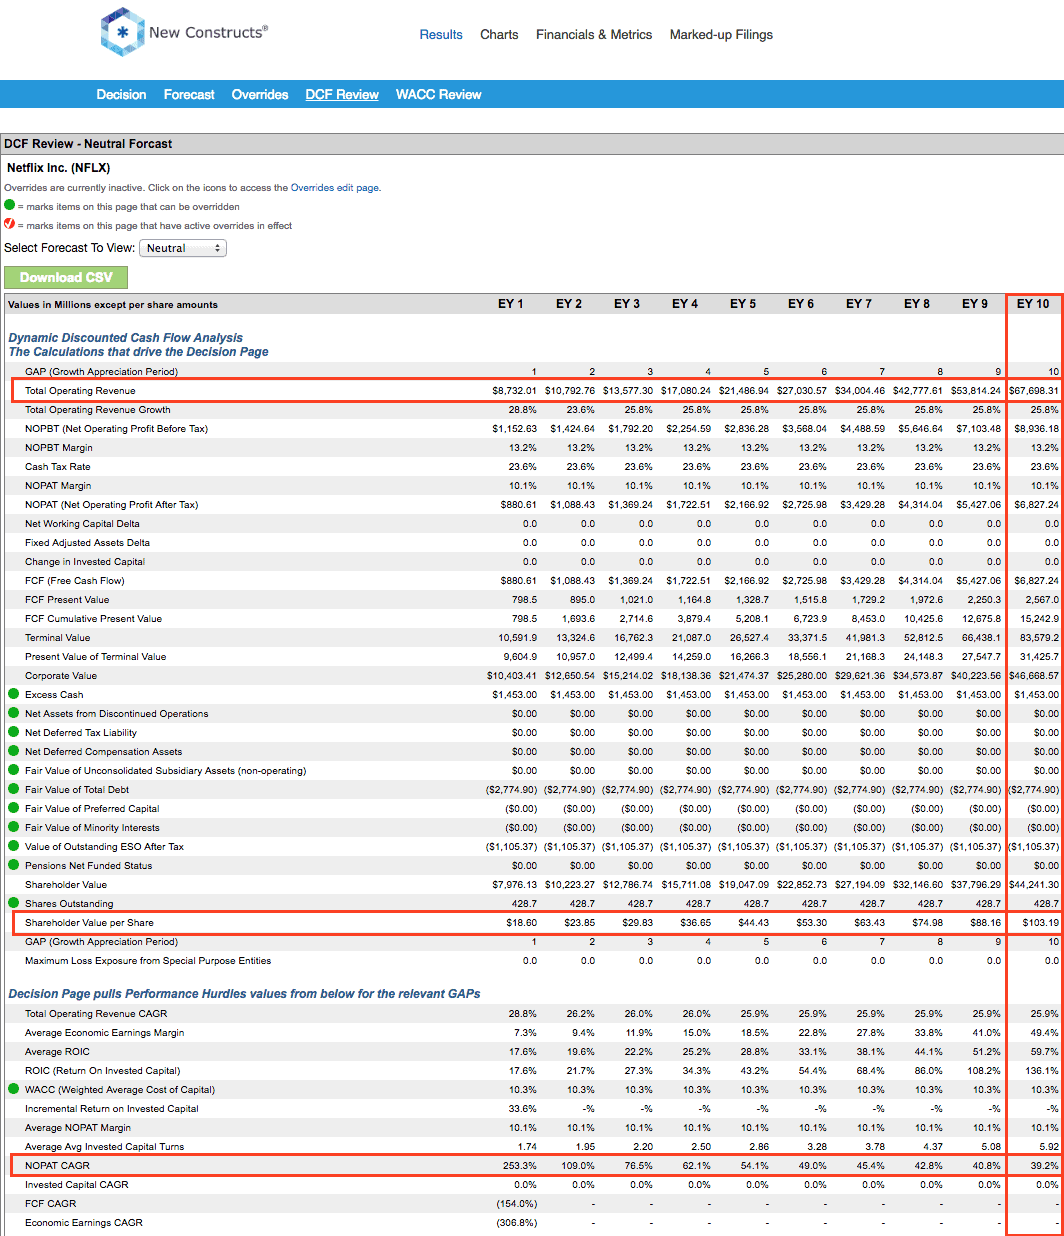Open override icon for Unconsolidated Subsidiary Assets

(x=14, y=770)
